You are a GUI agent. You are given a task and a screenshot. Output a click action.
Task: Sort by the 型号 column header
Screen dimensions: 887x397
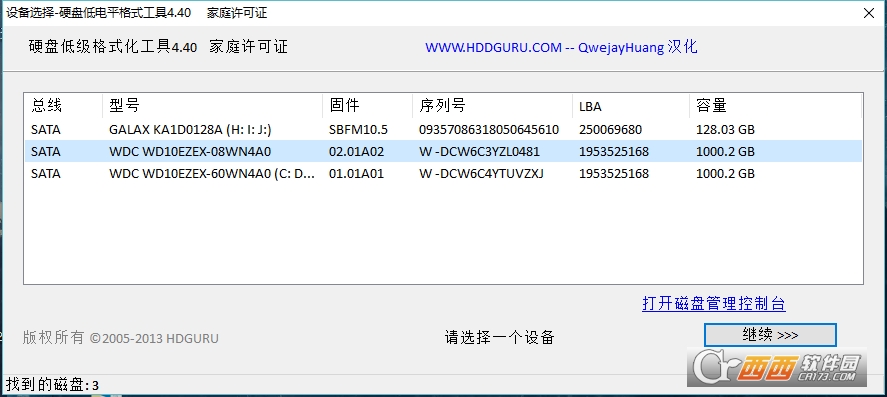point(212,105)
